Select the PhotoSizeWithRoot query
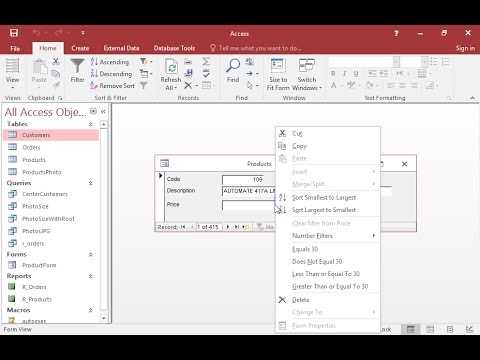 click(x=51, y=219)
